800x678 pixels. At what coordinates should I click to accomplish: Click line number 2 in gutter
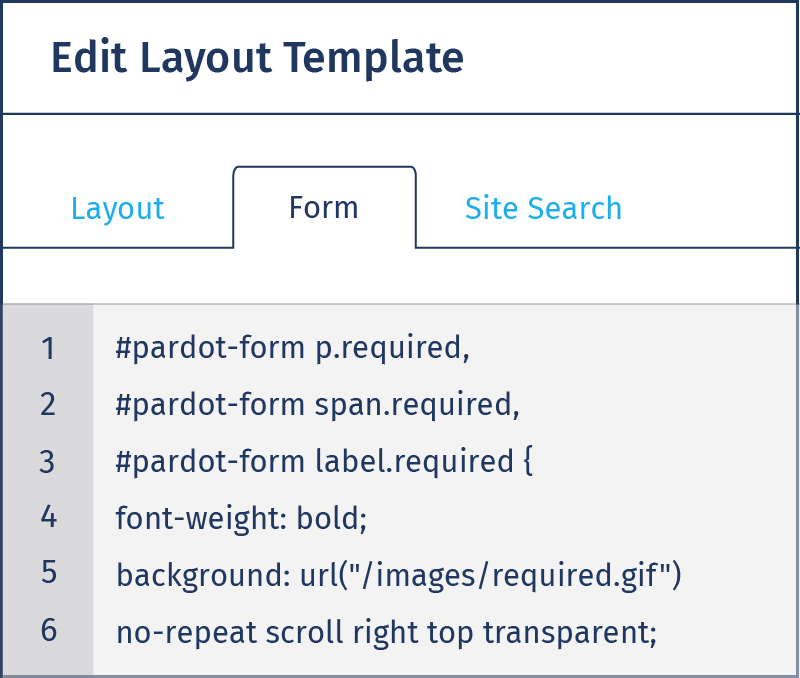[x=48, y=405]
